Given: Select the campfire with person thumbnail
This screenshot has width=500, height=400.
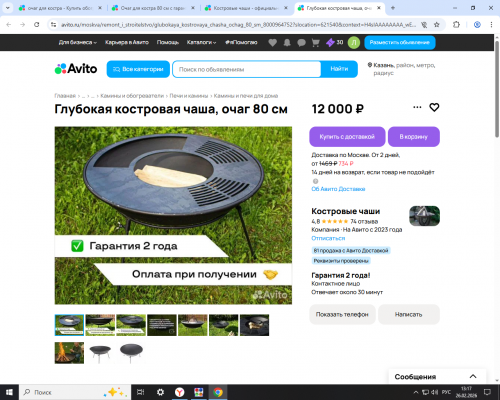Looking at the screenshot, I should coord(69,353).
